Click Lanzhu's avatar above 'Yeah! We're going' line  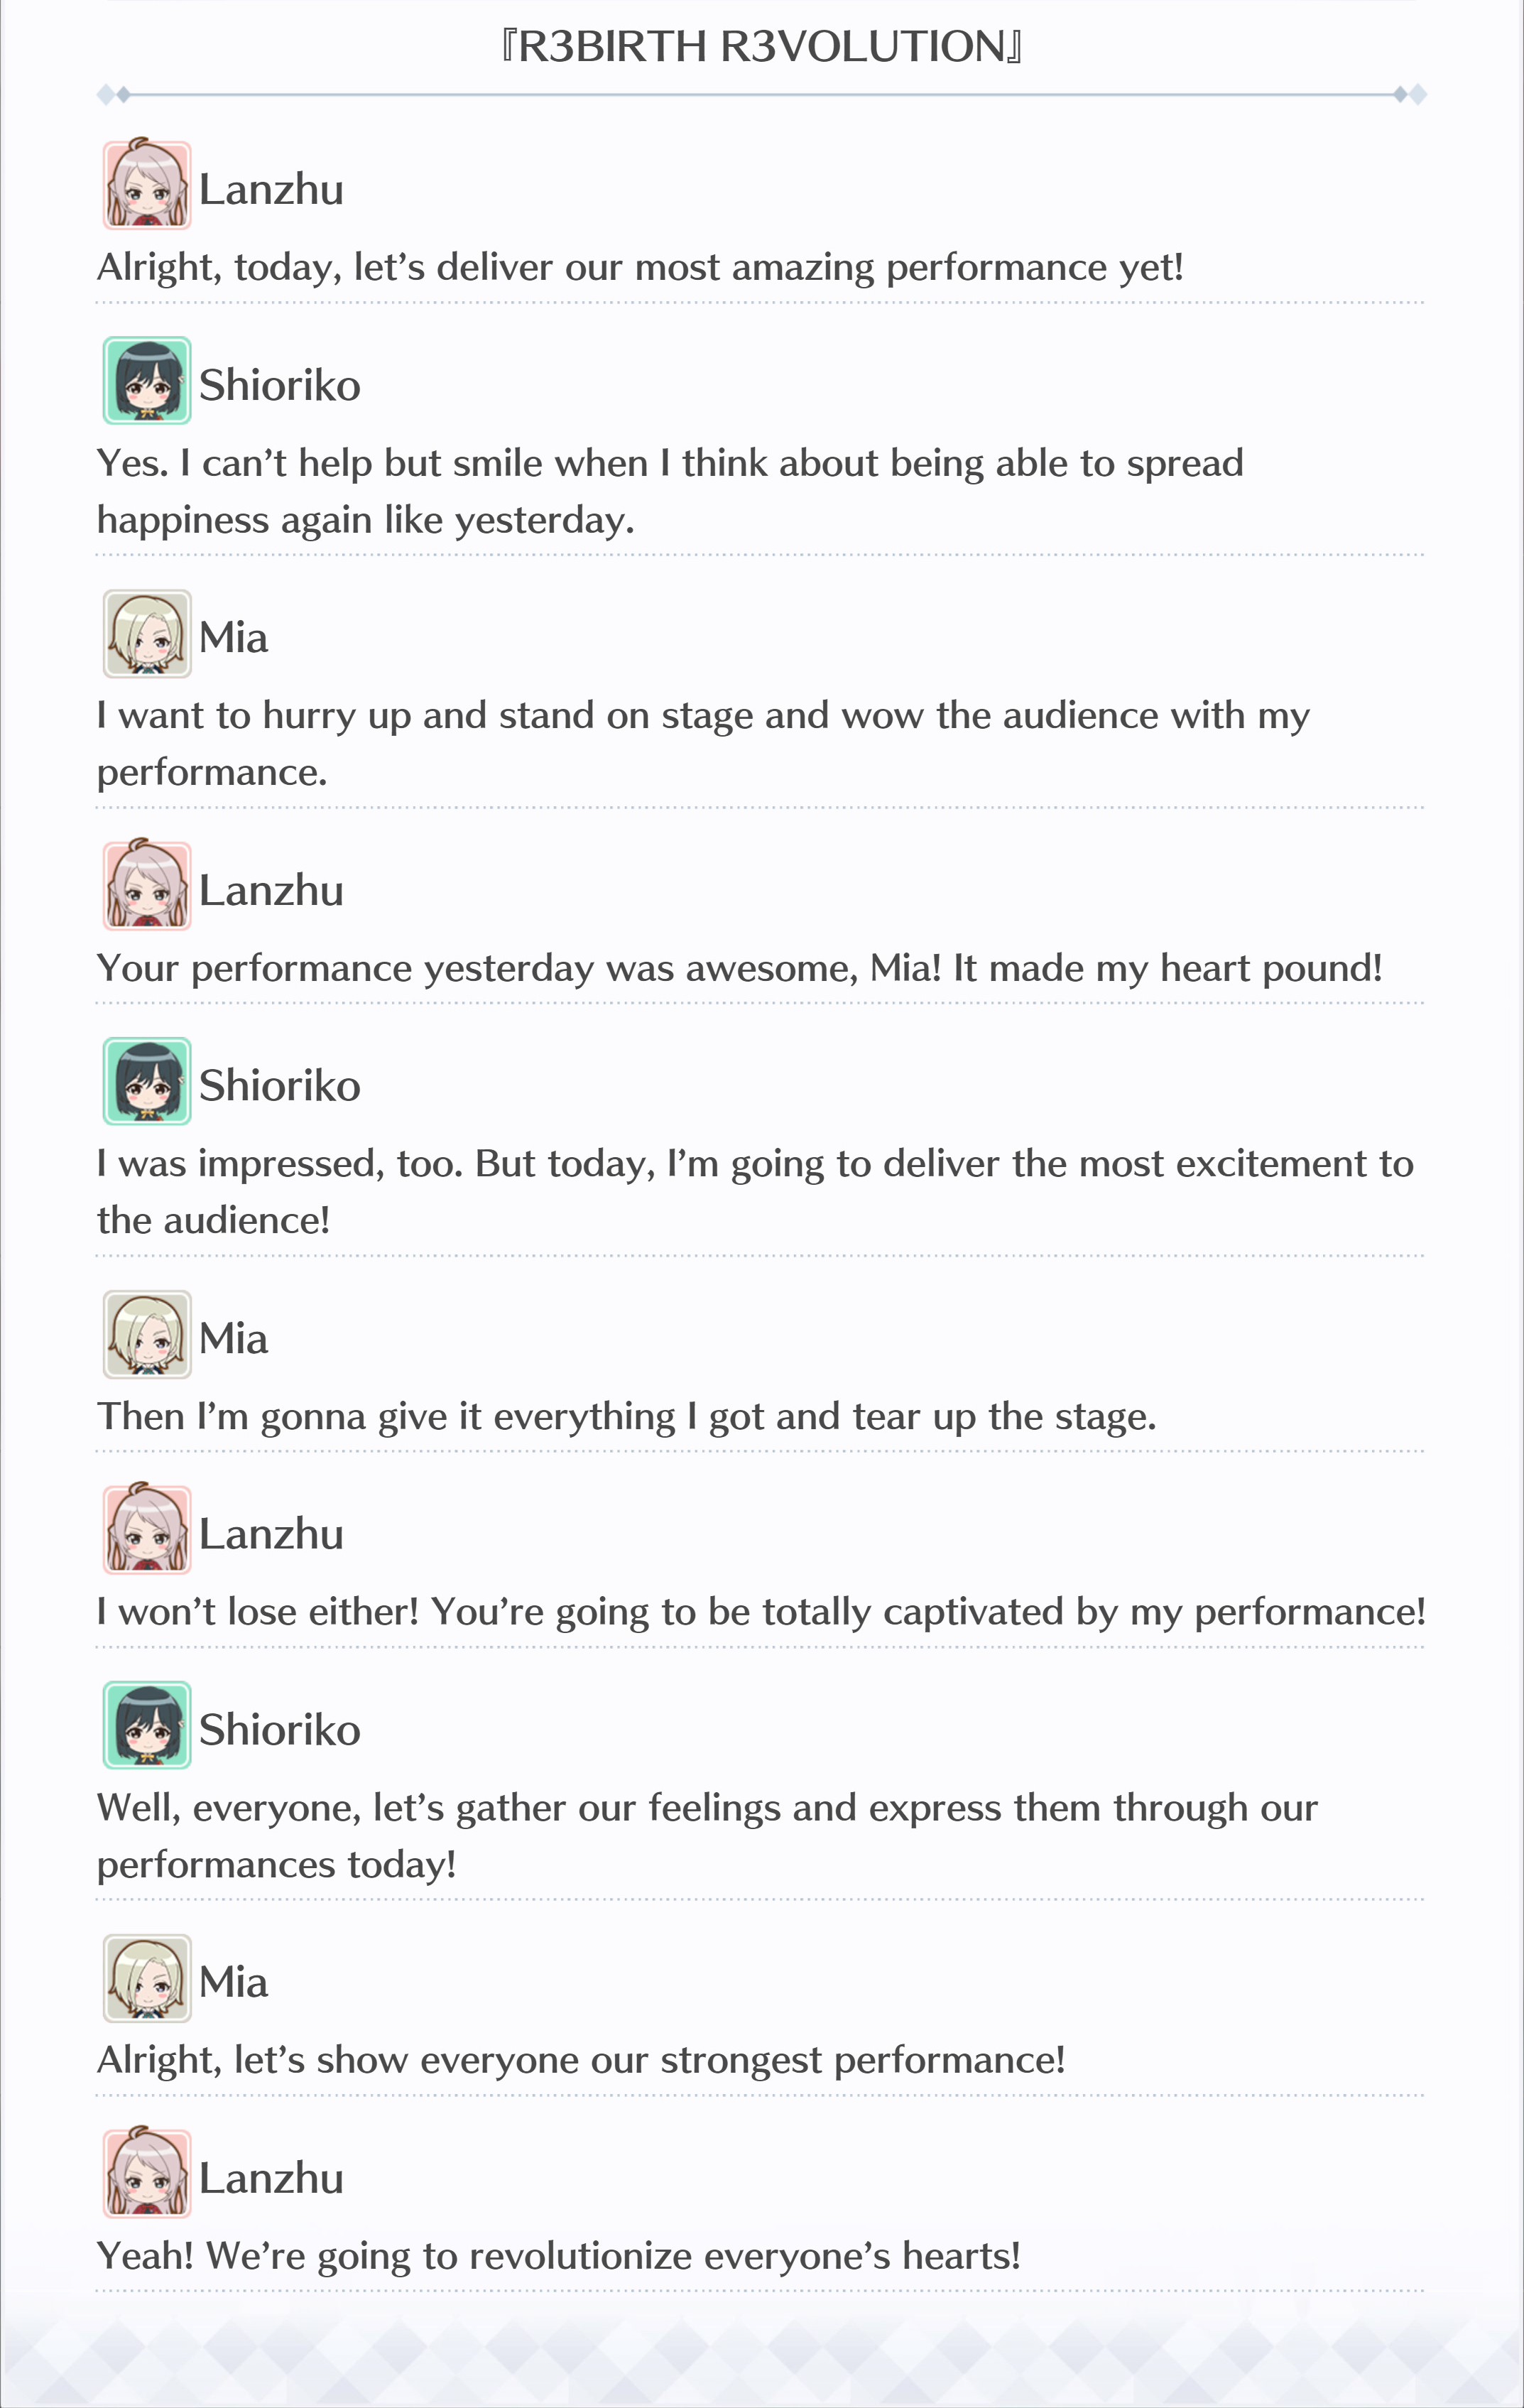tap(147, 2174)
